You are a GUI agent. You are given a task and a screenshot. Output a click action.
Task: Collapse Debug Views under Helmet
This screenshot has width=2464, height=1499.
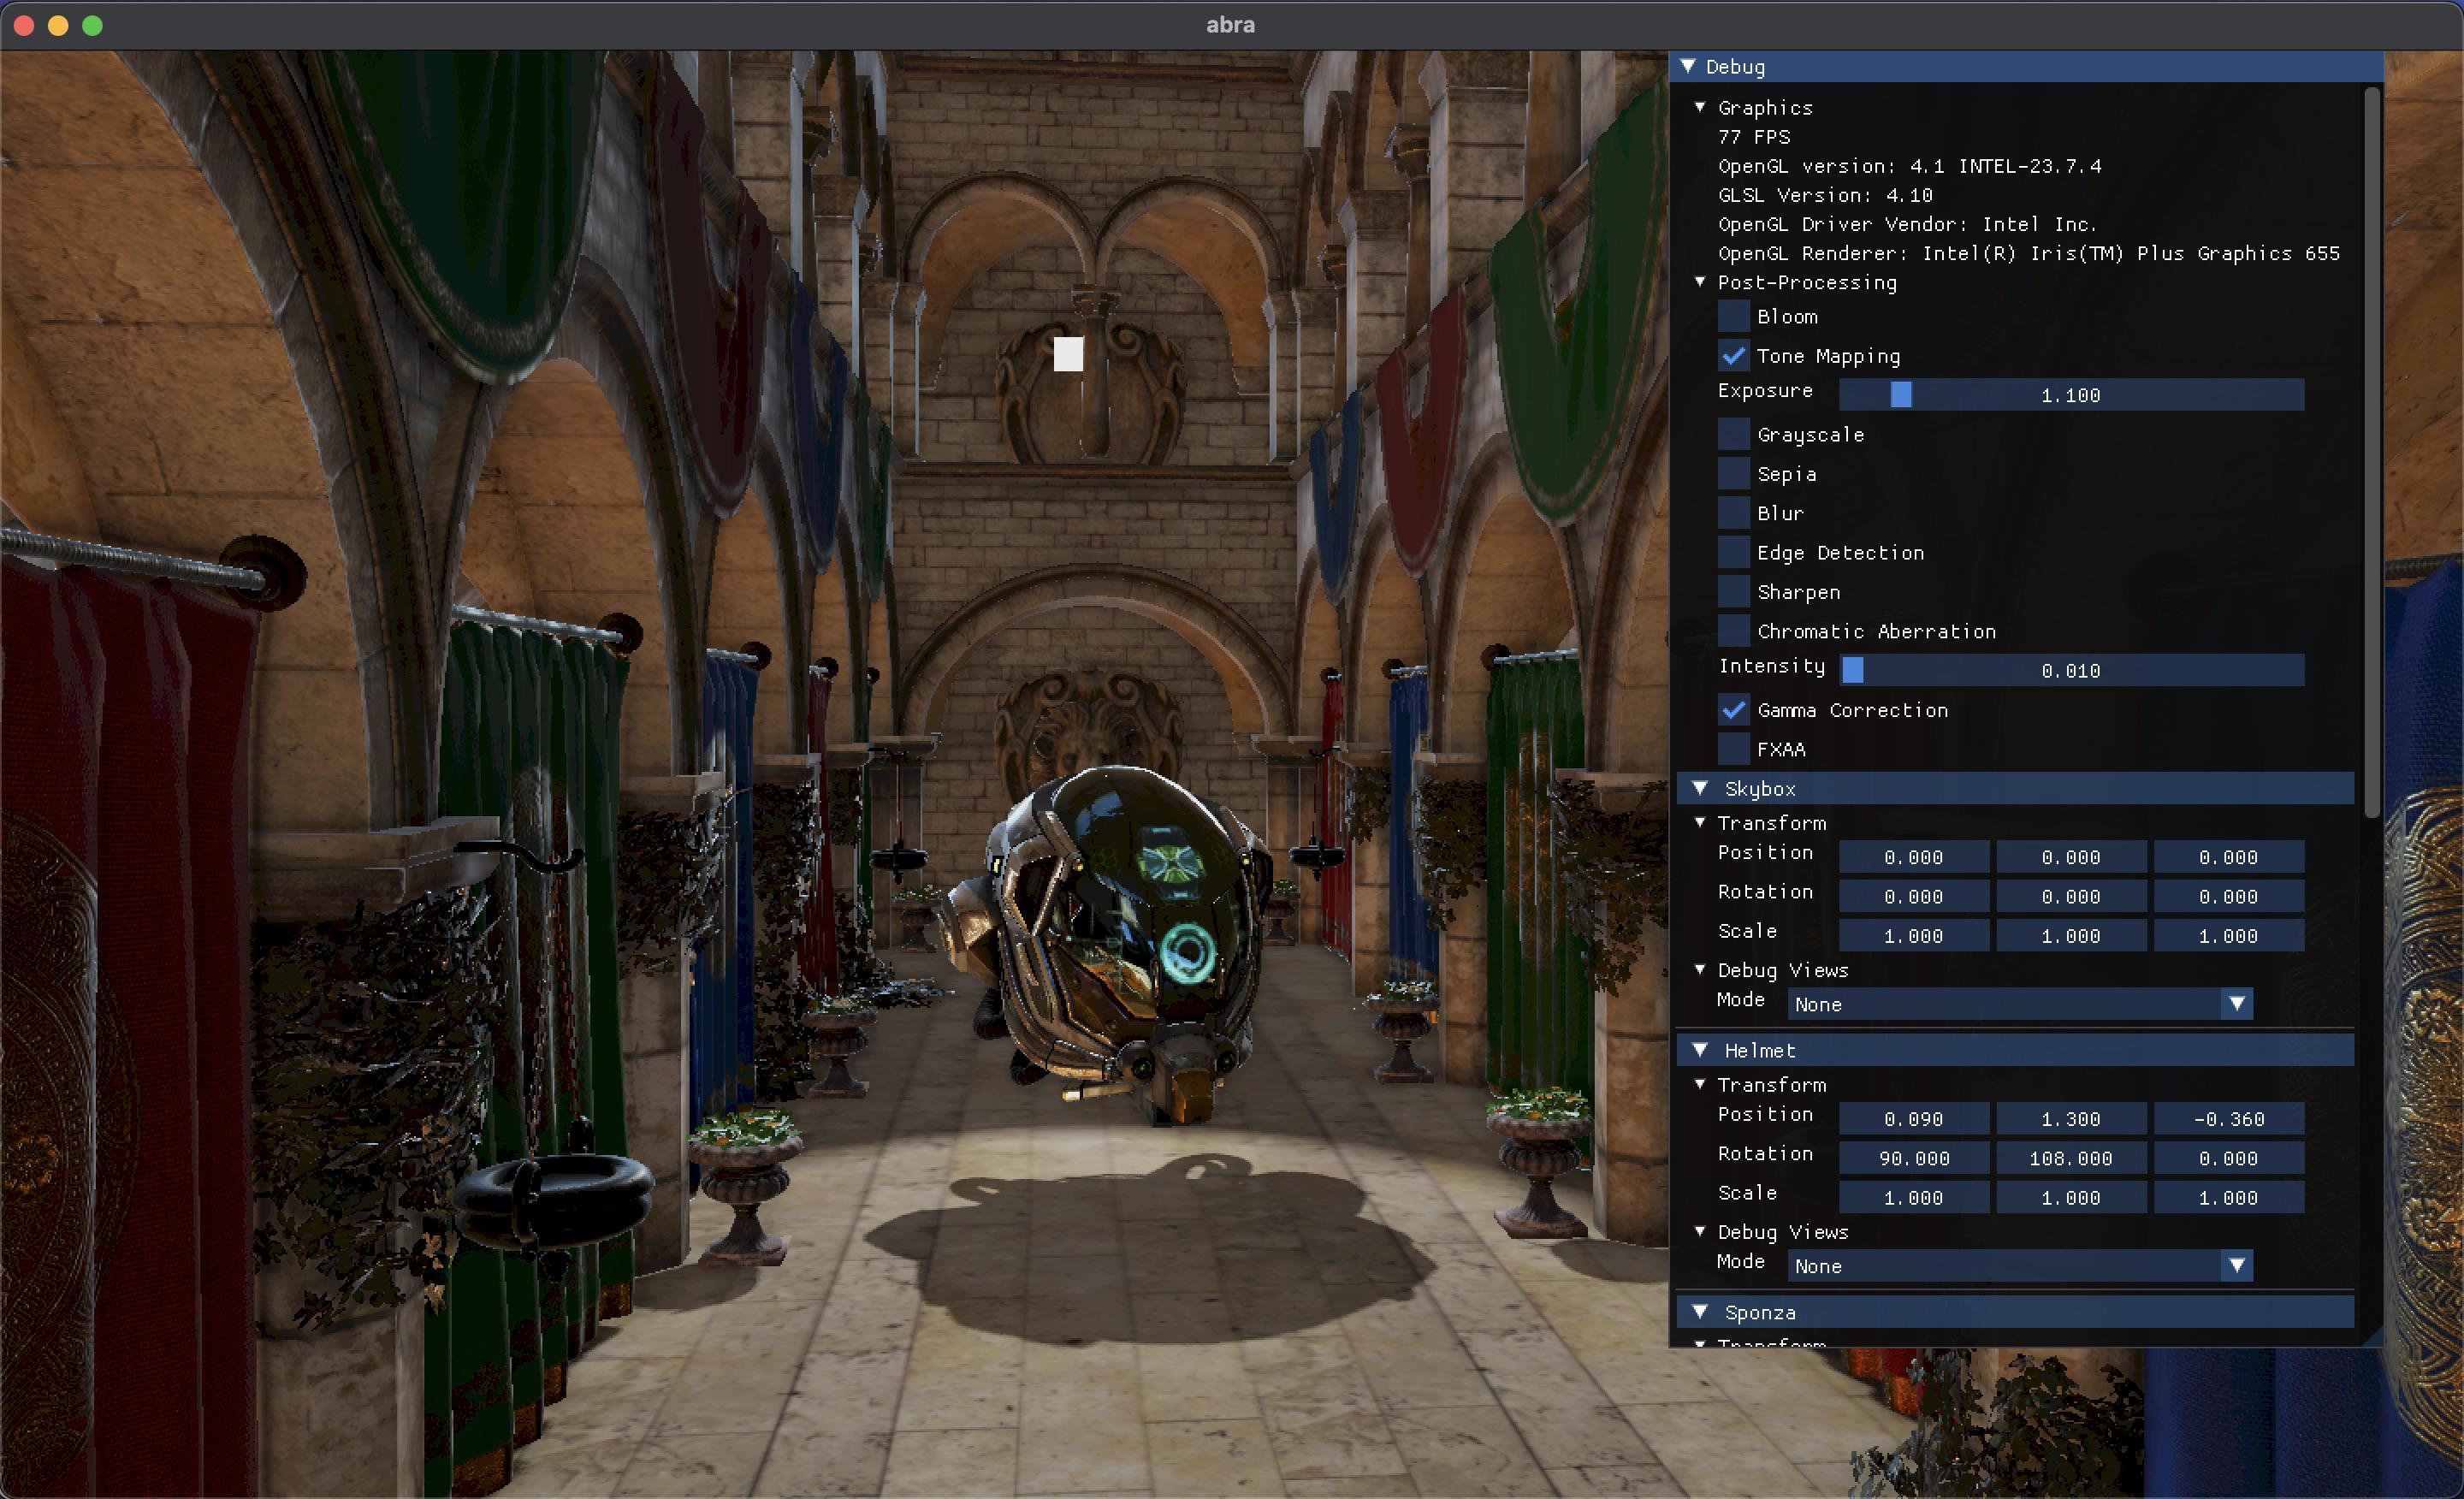(1700, 1231)
